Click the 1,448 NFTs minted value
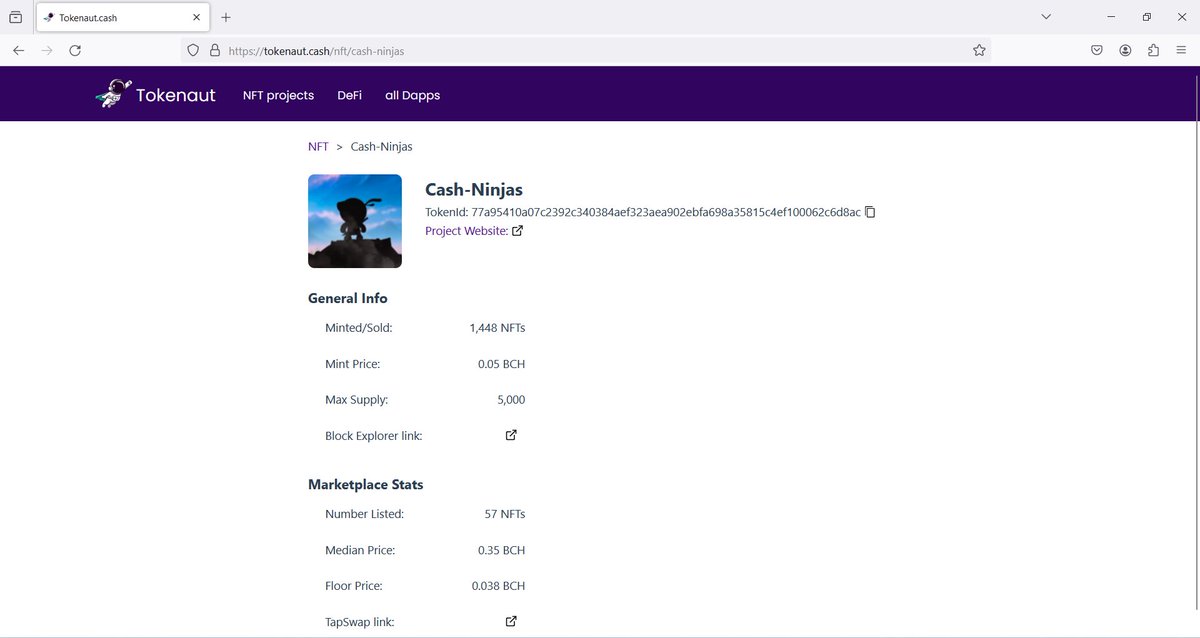Image resolution: width=1200 pixels, height=638 pixels. click(x=497, y=328)
